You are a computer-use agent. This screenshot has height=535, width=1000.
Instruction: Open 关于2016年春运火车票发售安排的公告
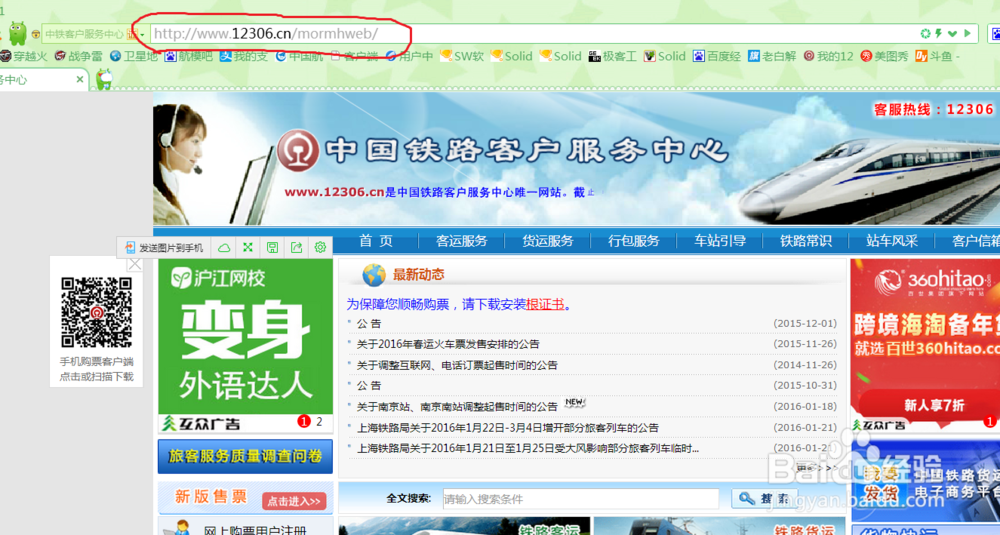(x=448, y=344)
